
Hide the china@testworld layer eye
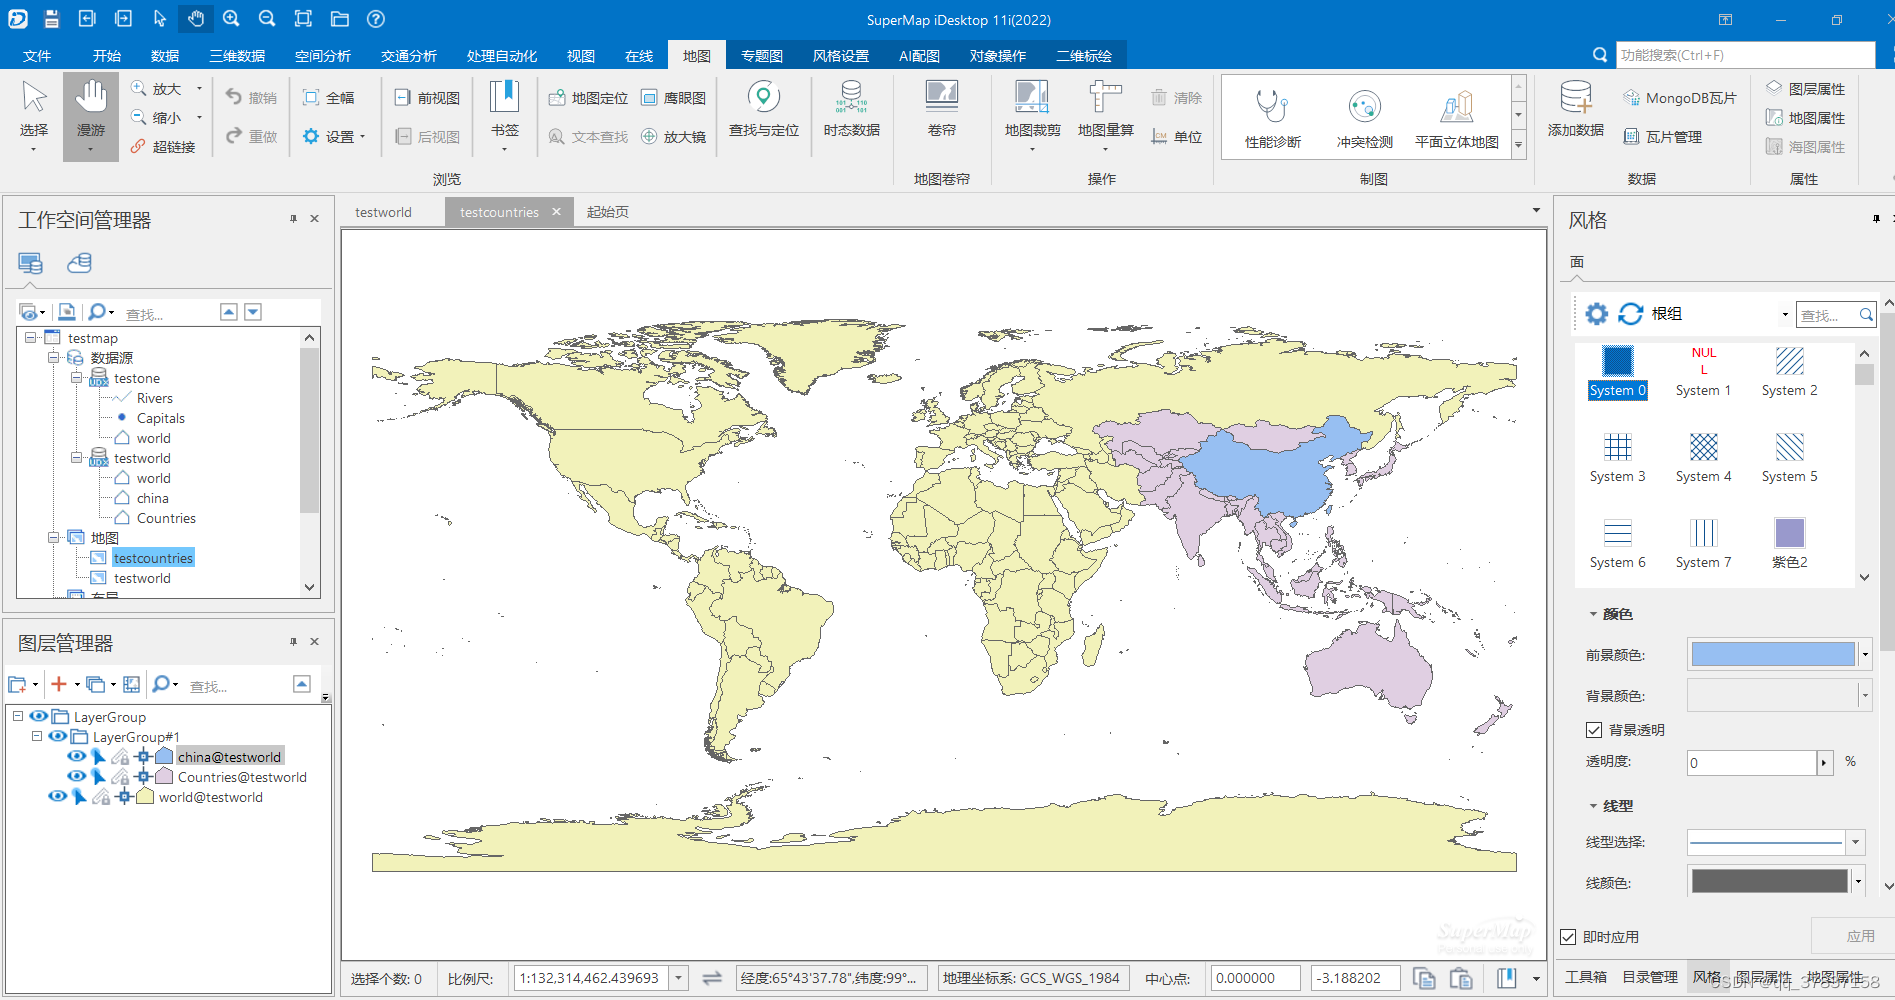pyautogui.click(x=76, y=757)
